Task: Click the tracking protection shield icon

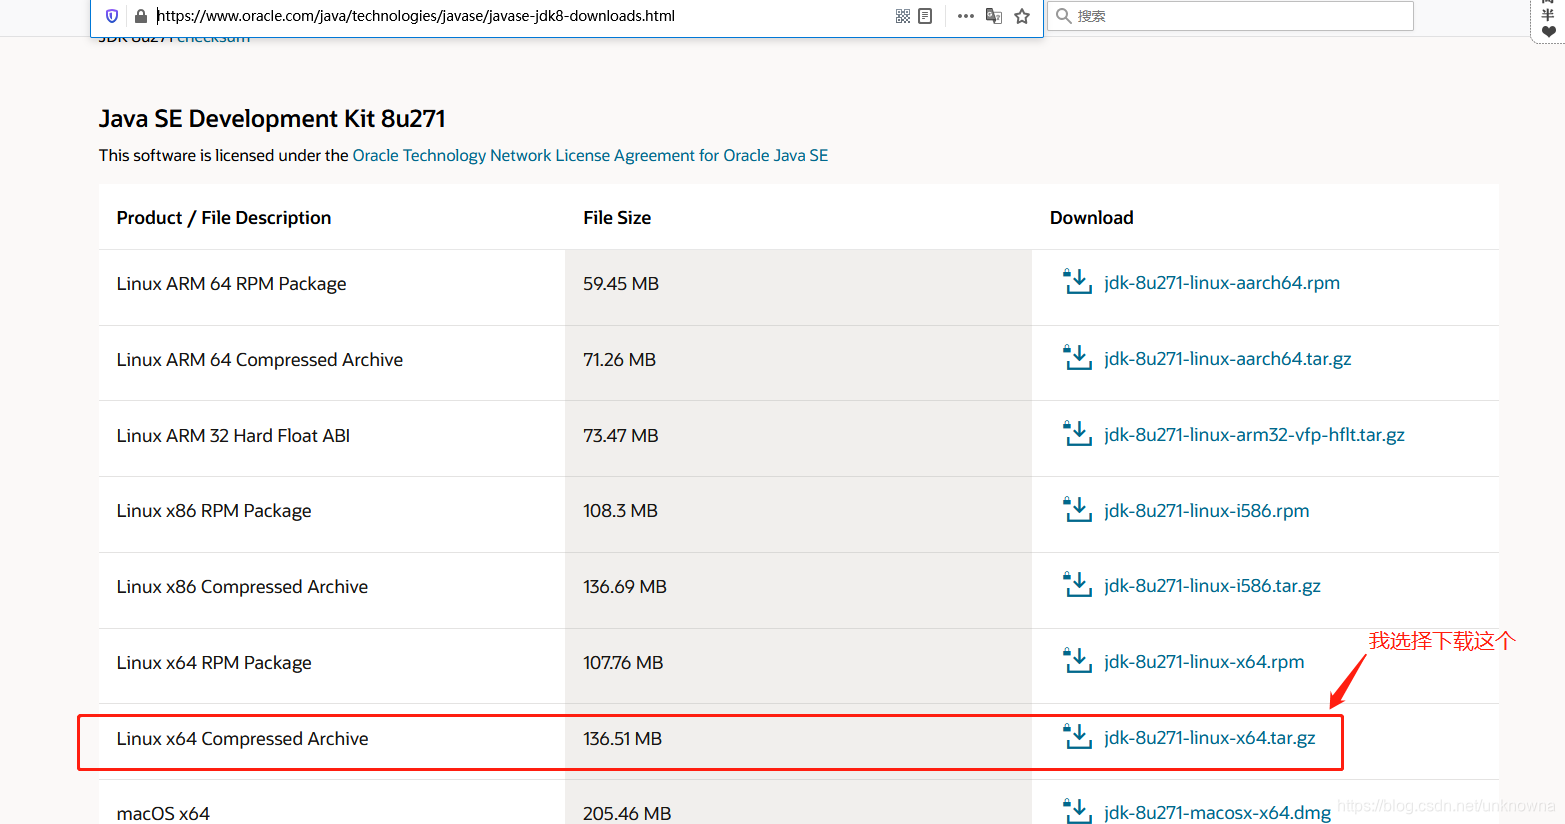Action: click(x=112, y=16)
